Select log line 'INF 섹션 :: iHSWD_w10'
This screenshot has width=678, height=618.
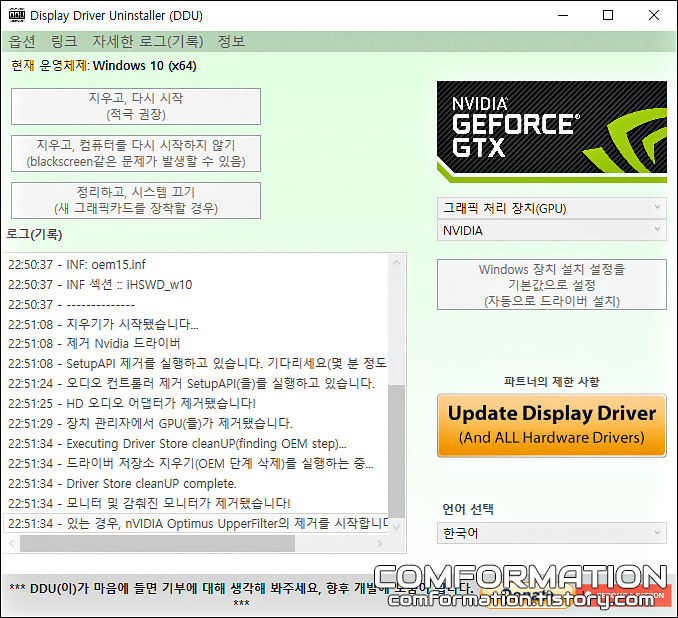(196, 285)
